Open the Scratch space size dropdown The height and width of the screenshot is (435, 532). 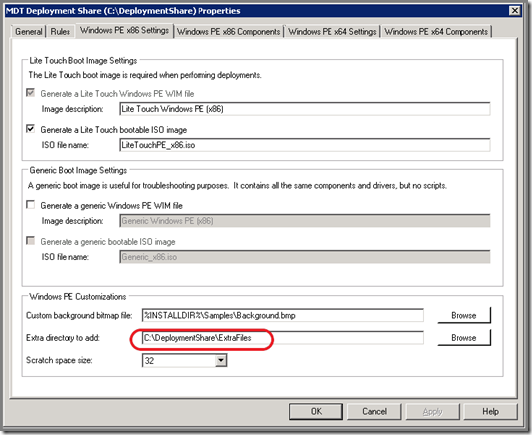[221, 360]
